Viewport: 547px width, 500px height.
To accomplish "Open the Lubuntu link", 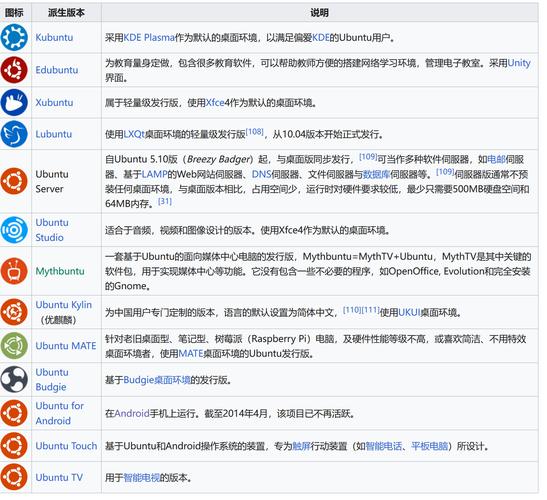I will pyautogui.click(x=54, y=134).
